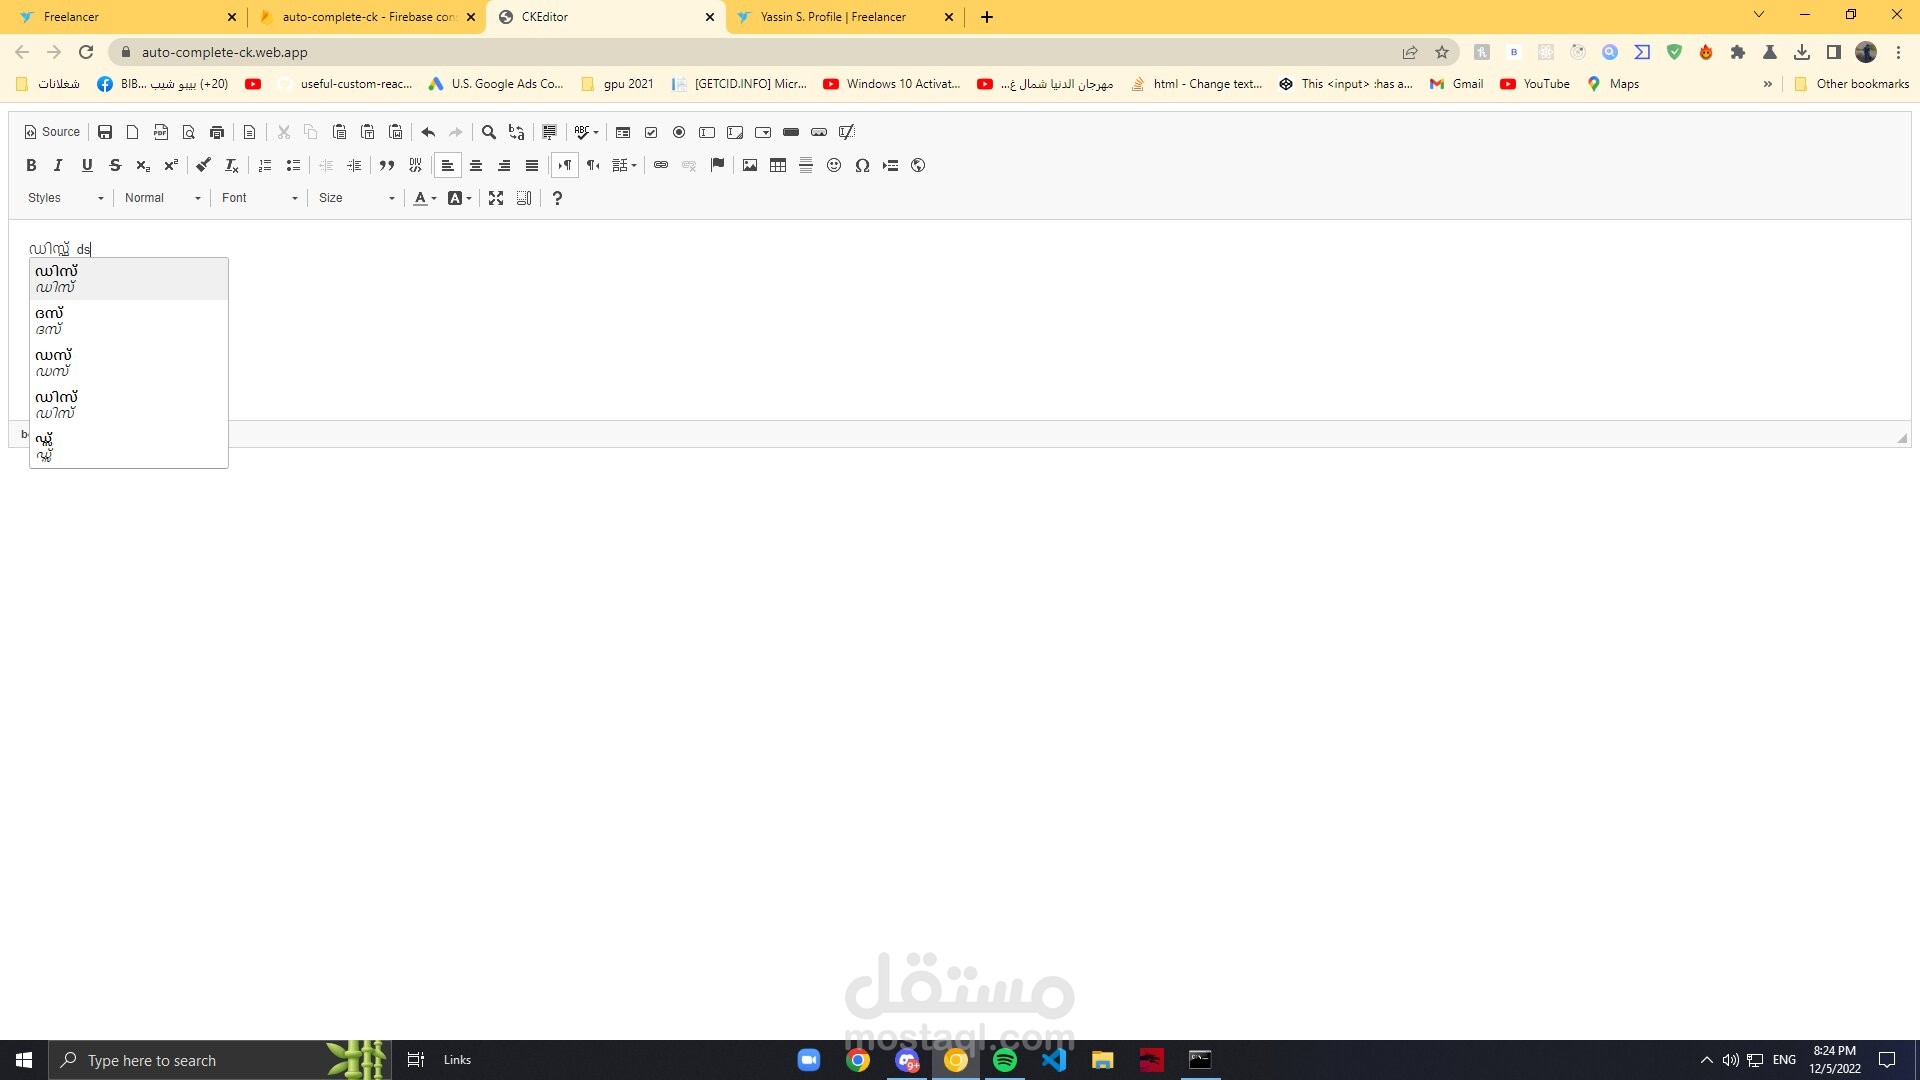Click the Copy Formatting paintbrush icon
This screenshot has width=1920, height=1080.
(203, 165)
